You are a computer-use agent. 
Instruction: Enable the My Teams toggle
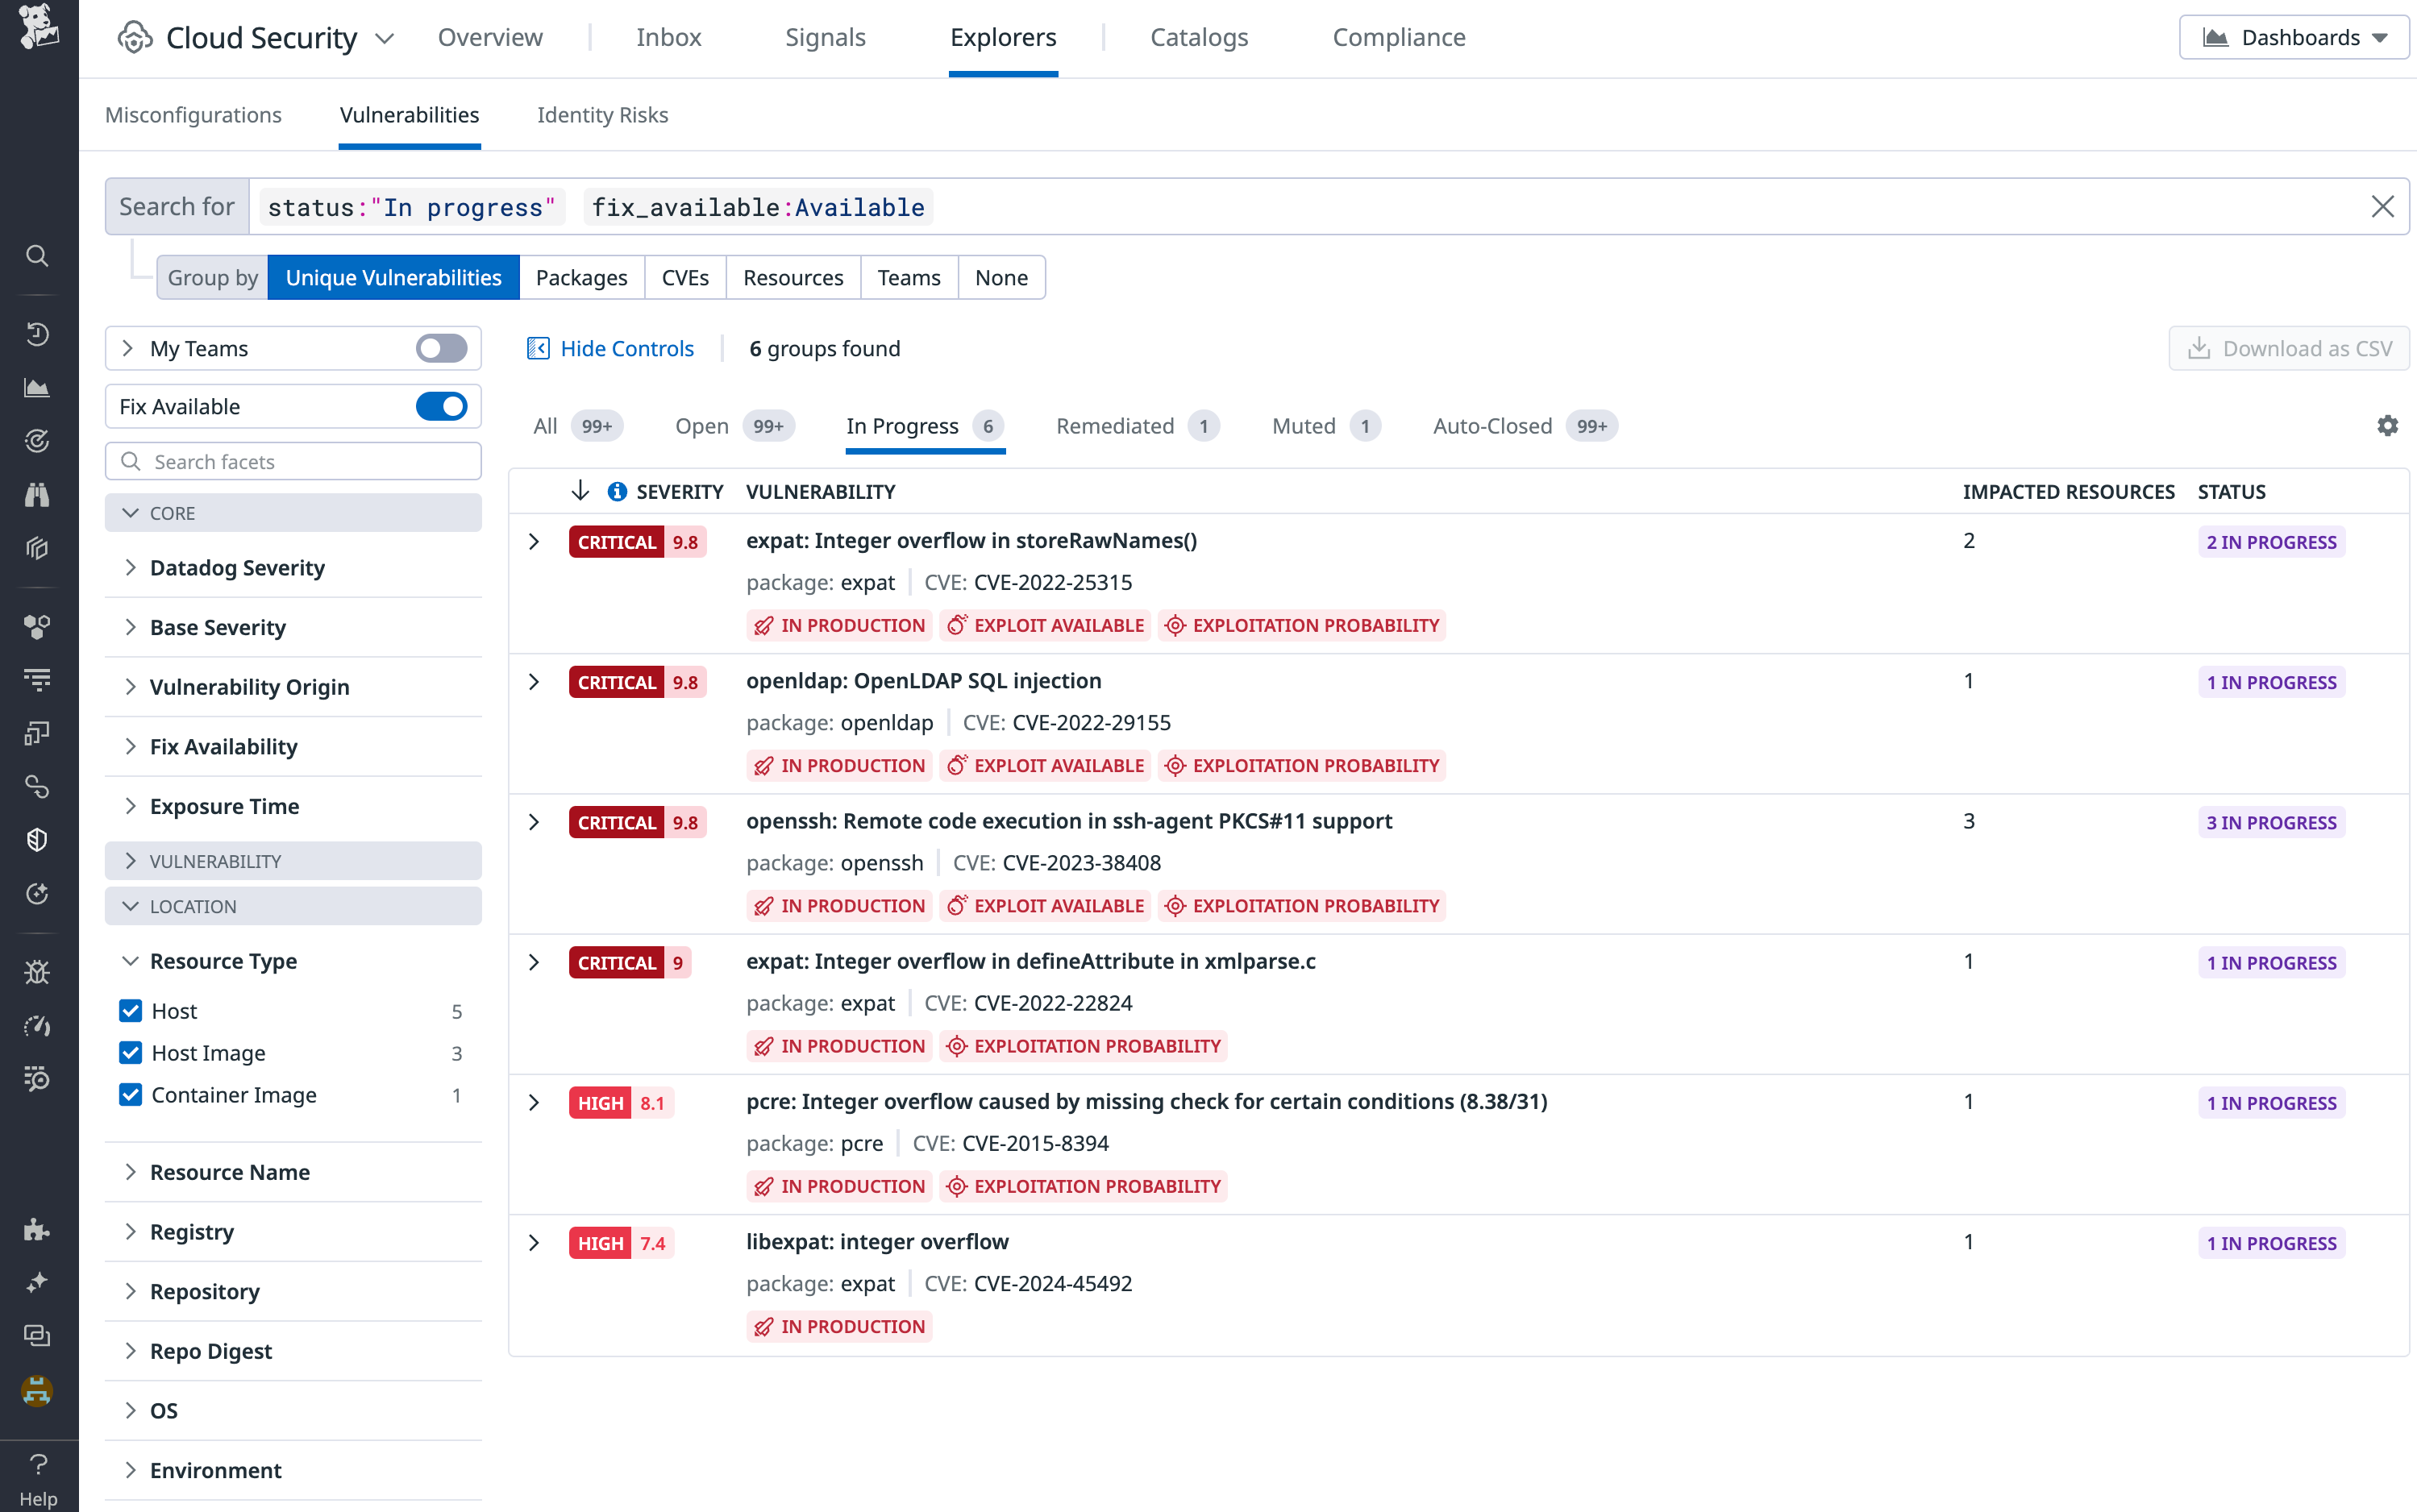click(x=440, y=348)
